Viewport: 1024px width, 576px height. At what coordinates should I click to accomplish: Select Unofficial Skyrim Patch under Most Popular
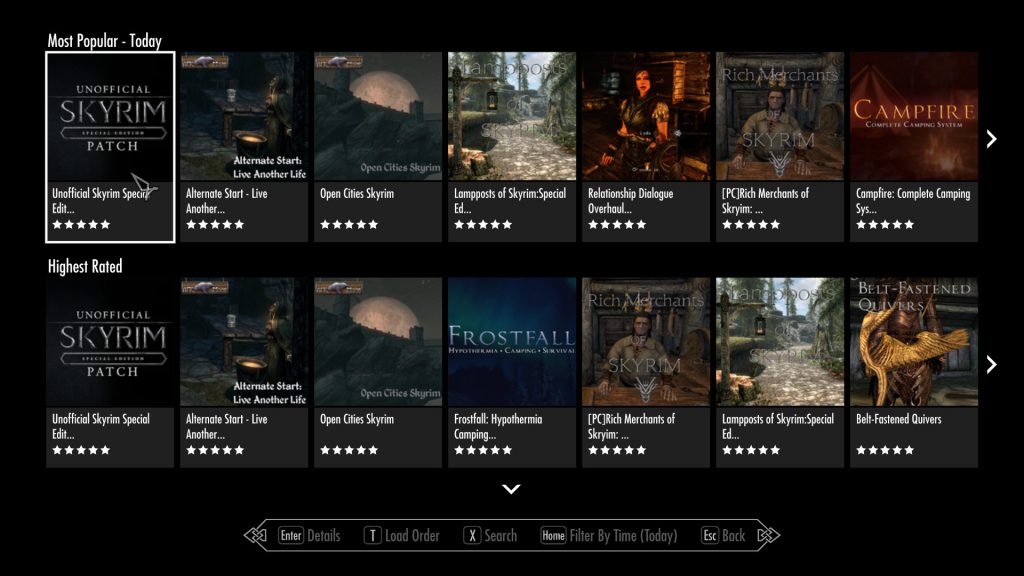[110, 147]
